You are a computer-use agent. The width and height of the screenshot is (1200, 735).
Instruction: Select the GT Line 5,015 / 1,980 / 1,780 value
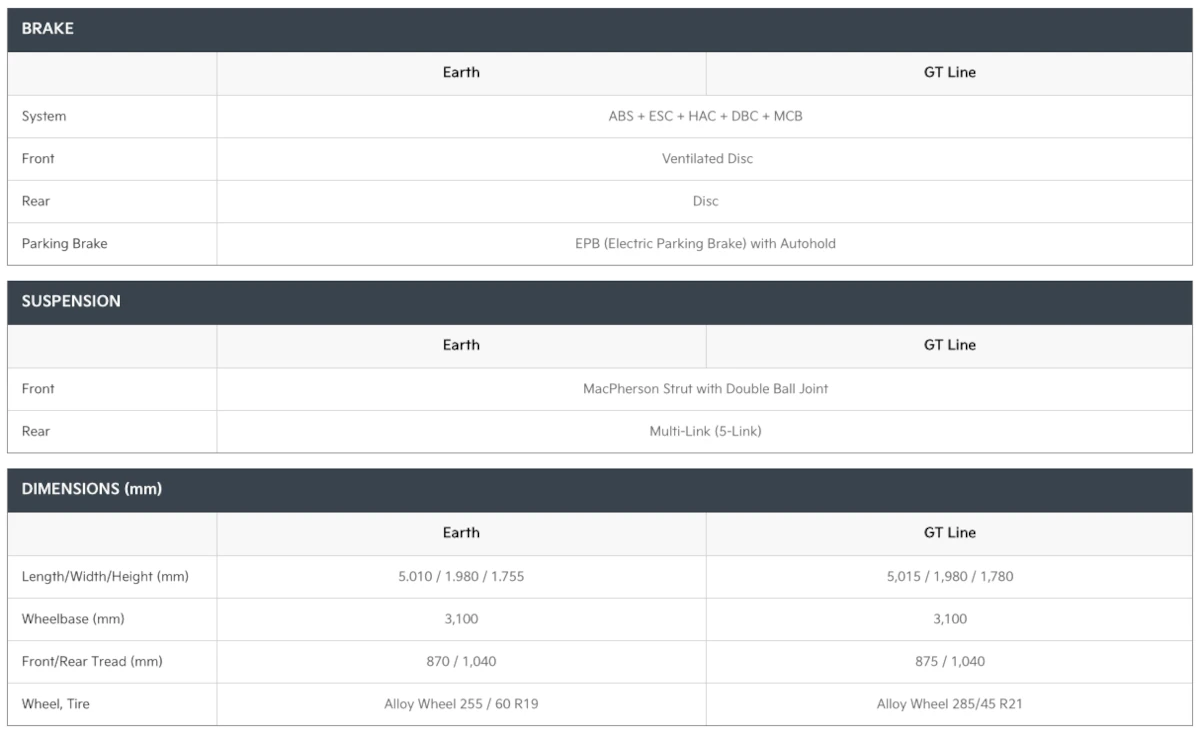tap(949, 577)
